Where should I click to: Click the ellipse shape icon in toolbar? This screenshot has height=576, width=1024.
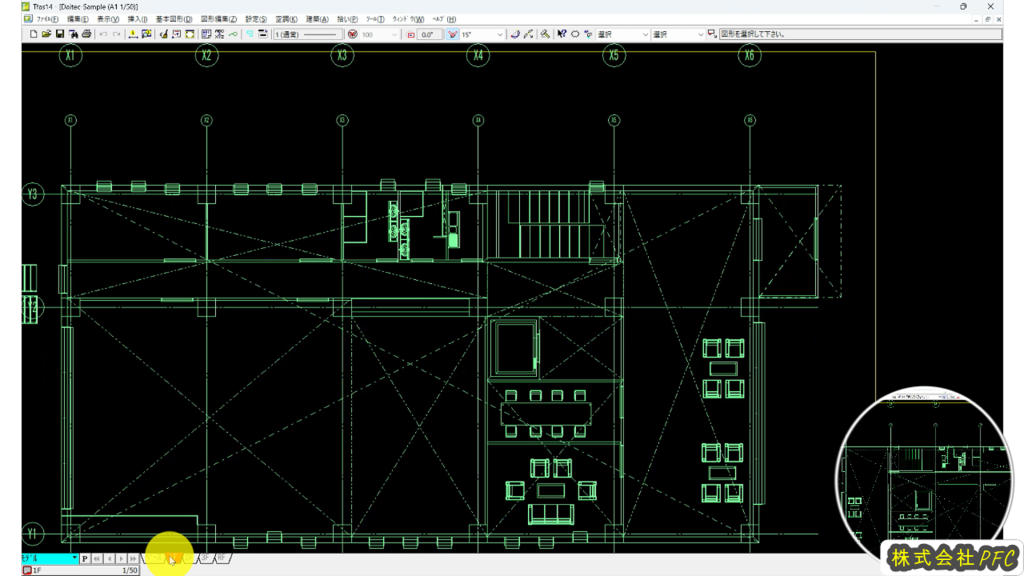(x=575, y=34)
